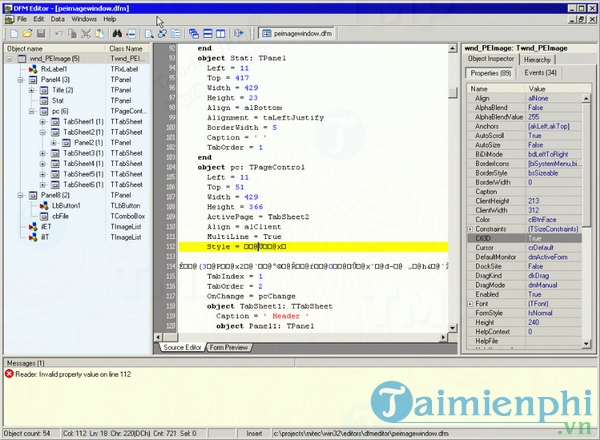Click the Cascade windows icon
Screen dimensions: 600x440
[x=194, y=34]
